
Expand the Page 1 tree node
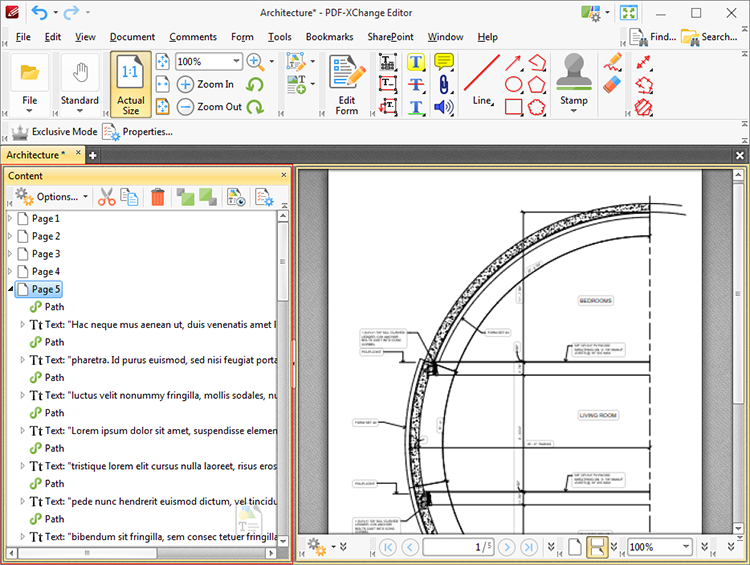pos(10,218)
